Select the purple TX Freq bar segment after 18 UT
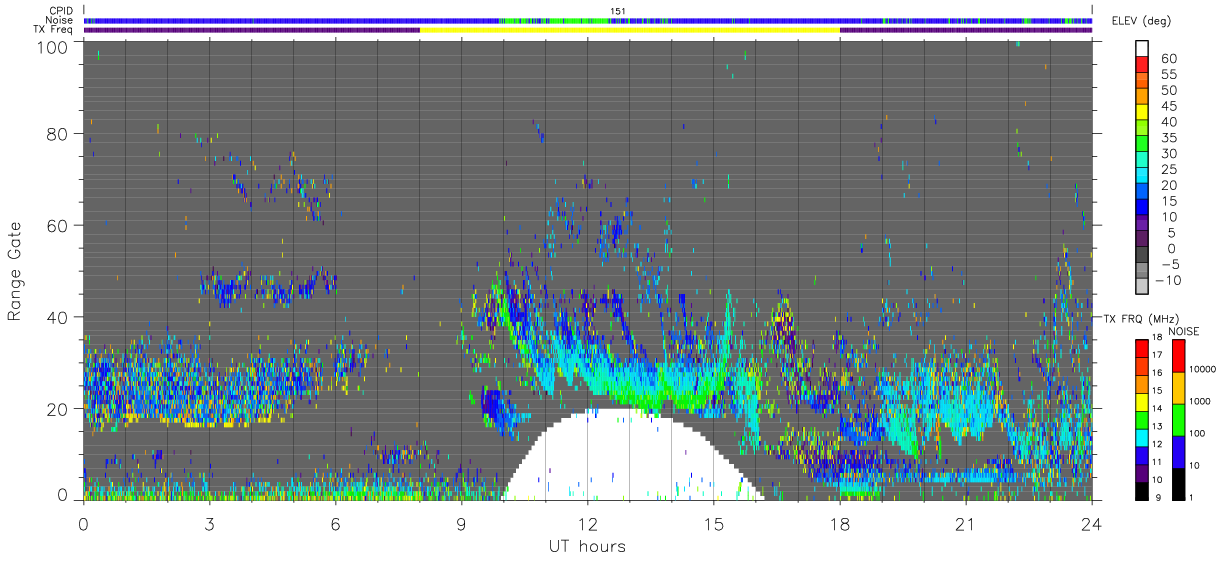Viewport: 1228px width, 567px height. (x=966, y=30)
